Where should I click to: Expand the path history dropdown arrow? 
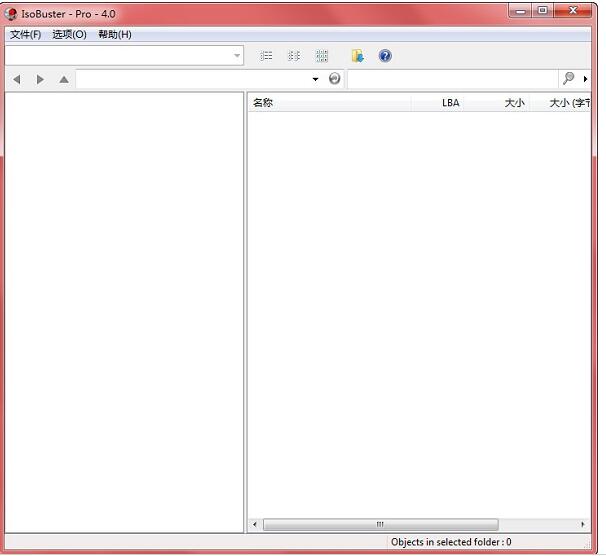[315, 79]
